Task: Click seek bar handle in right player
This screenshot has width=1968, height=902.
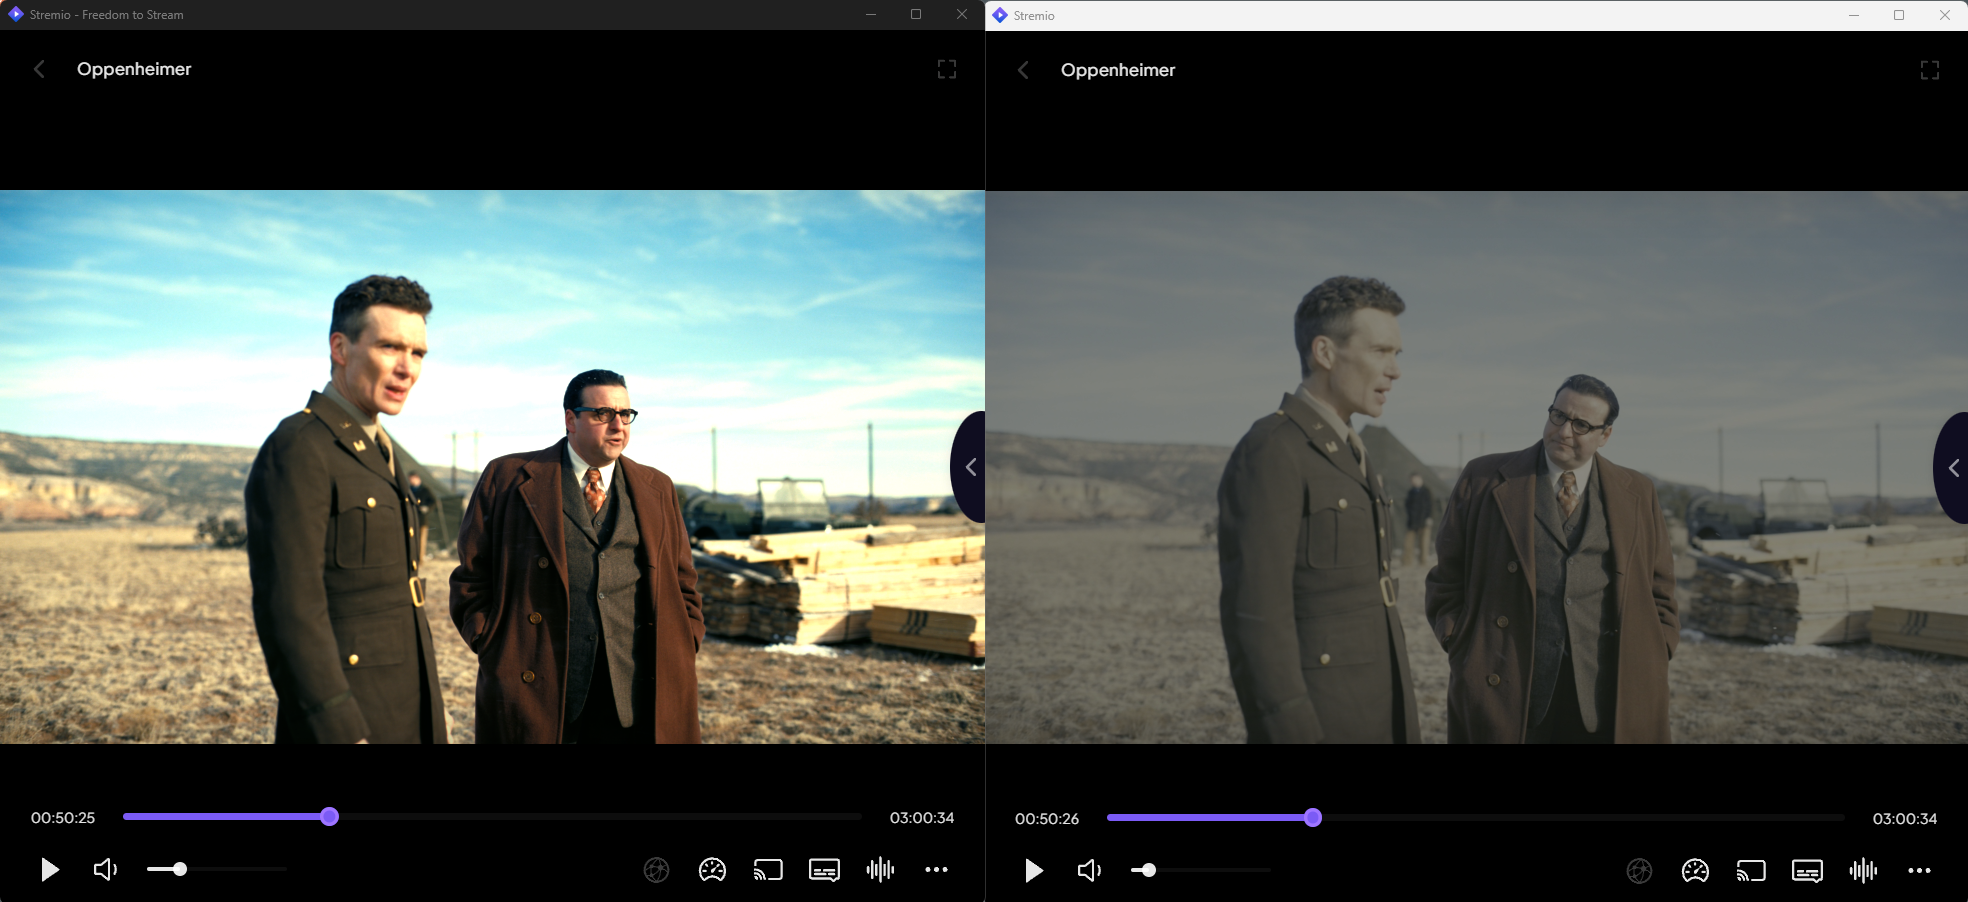Action: tap(1313, 818)
